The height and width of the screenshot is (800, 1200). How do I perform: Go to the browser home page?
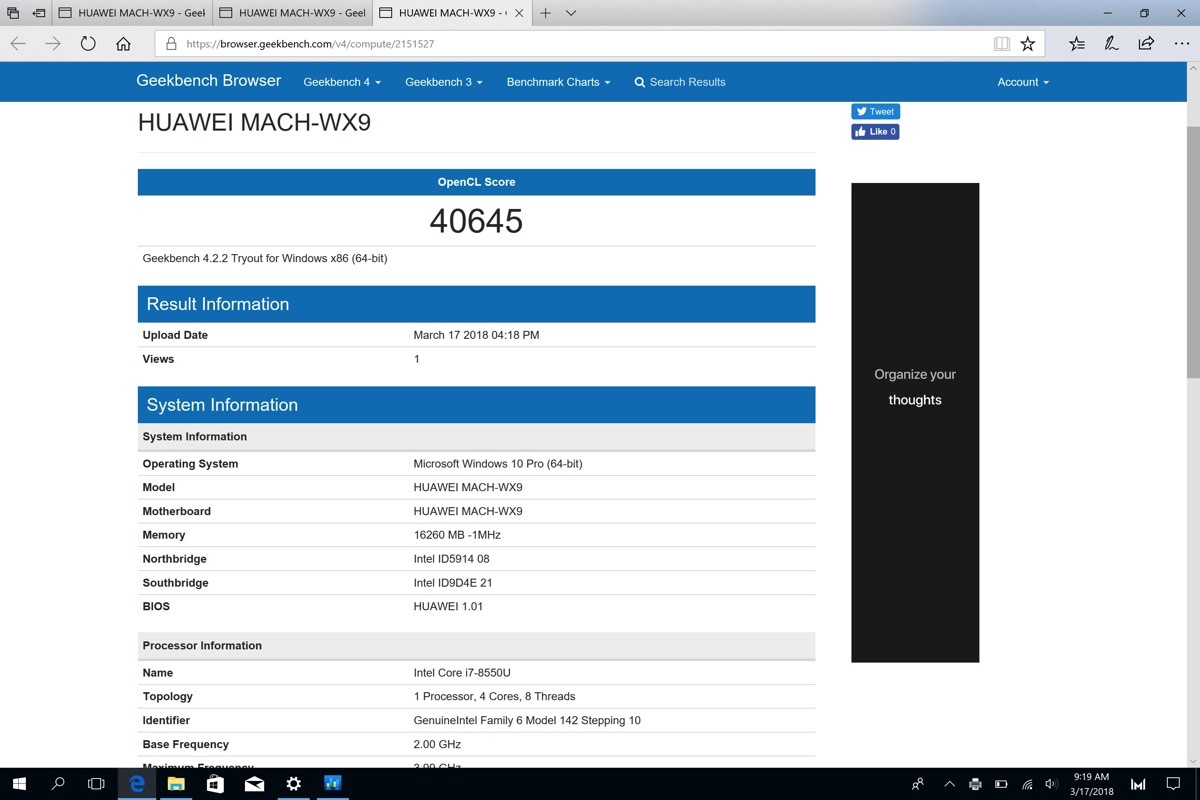coord(123,44)
